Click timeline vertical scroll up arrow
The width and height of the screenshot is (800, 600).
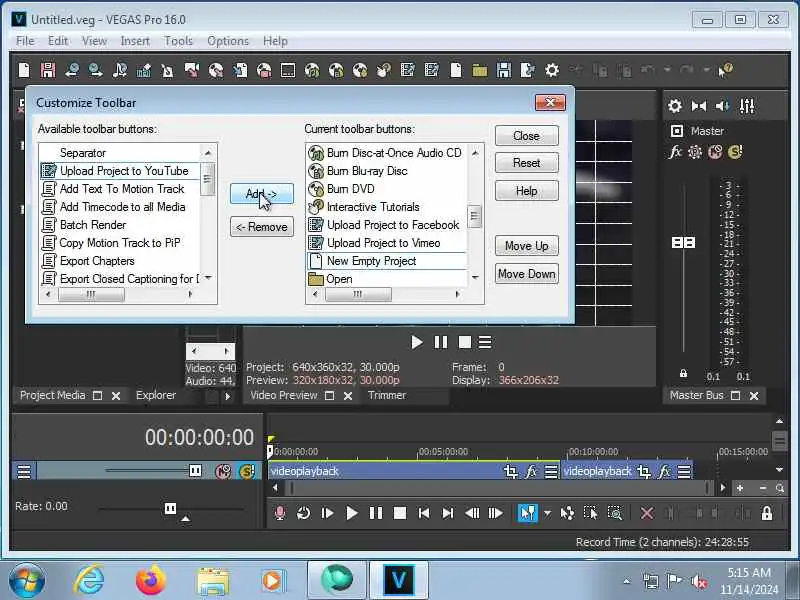[780, 421]
